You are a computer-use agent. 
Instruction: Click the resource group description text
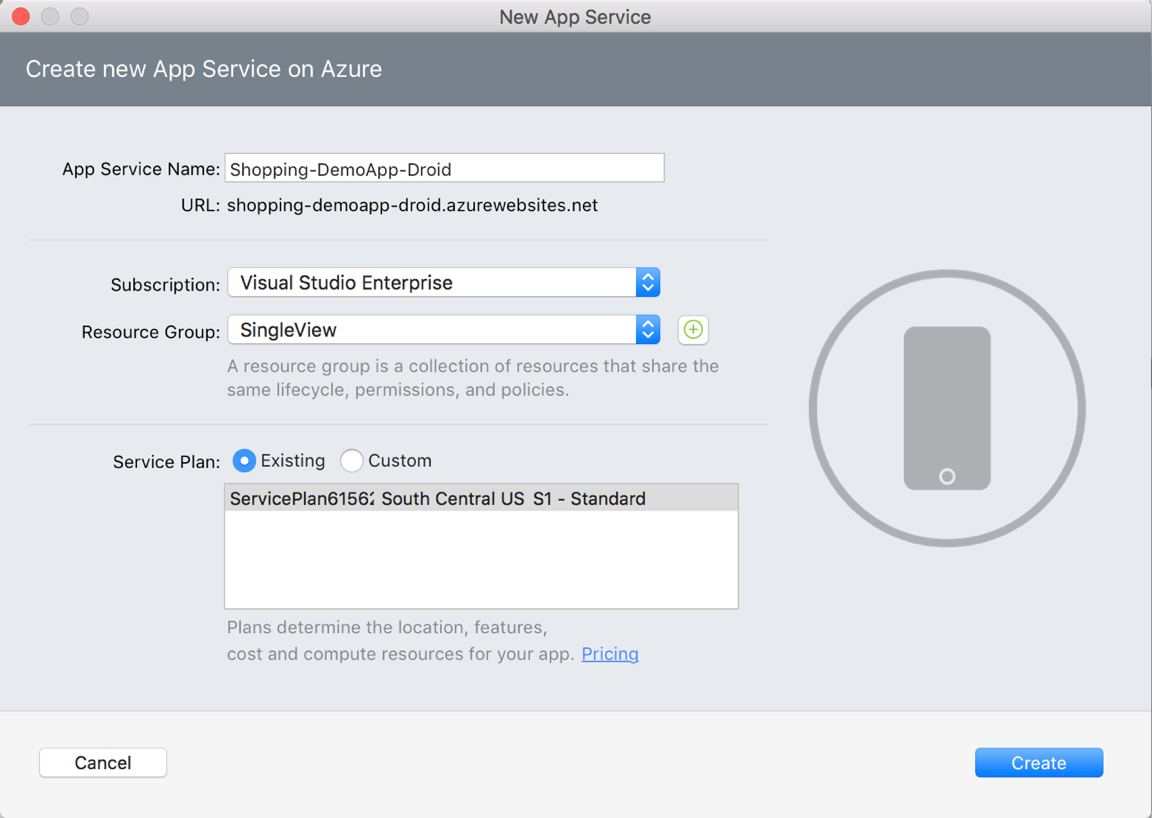click(x=473, y=378)
